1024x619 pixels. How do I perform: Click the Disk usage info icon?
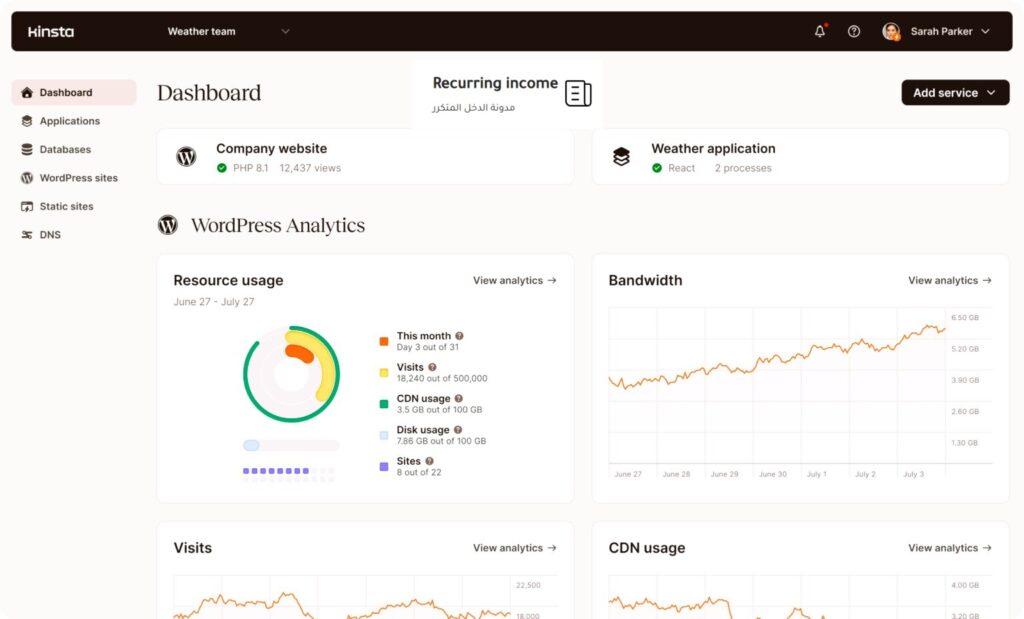click(458, 430)
